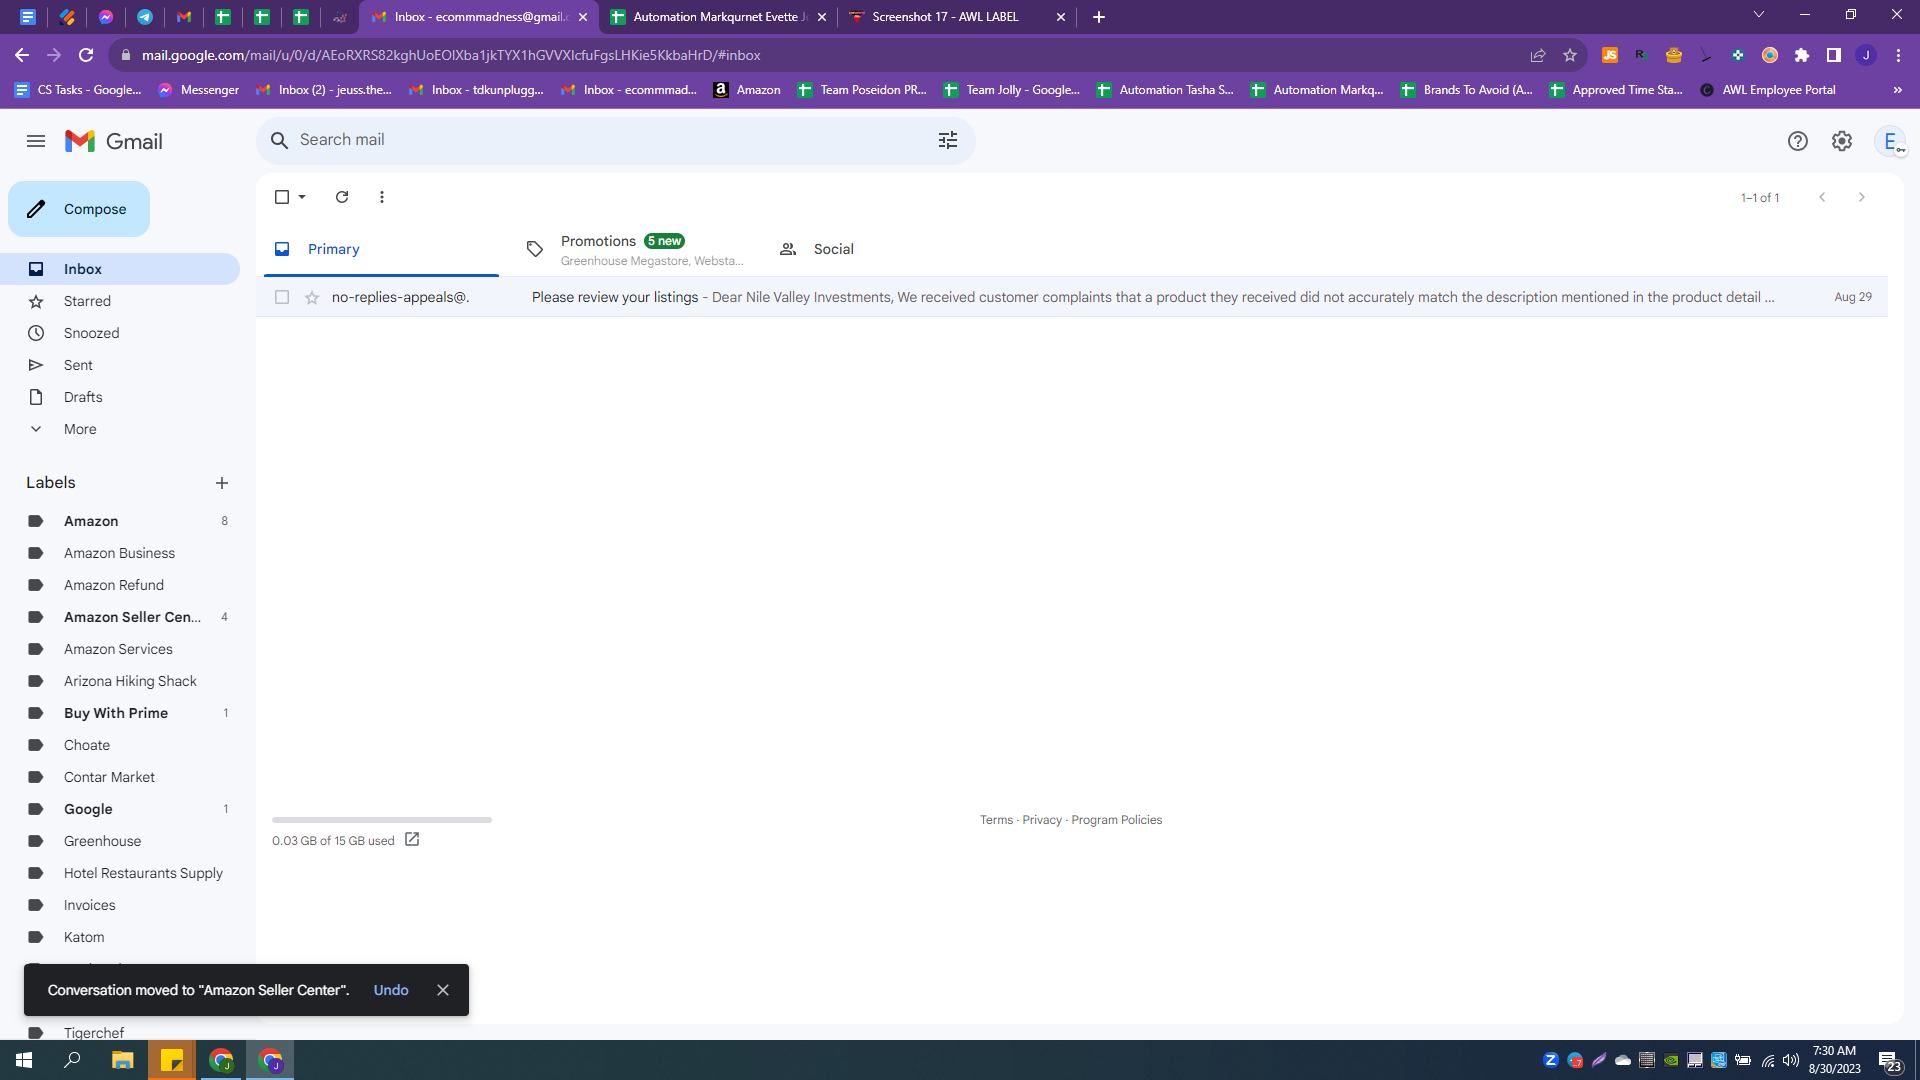Open AWL Employee Portal bookmark

coord(1768,90)
